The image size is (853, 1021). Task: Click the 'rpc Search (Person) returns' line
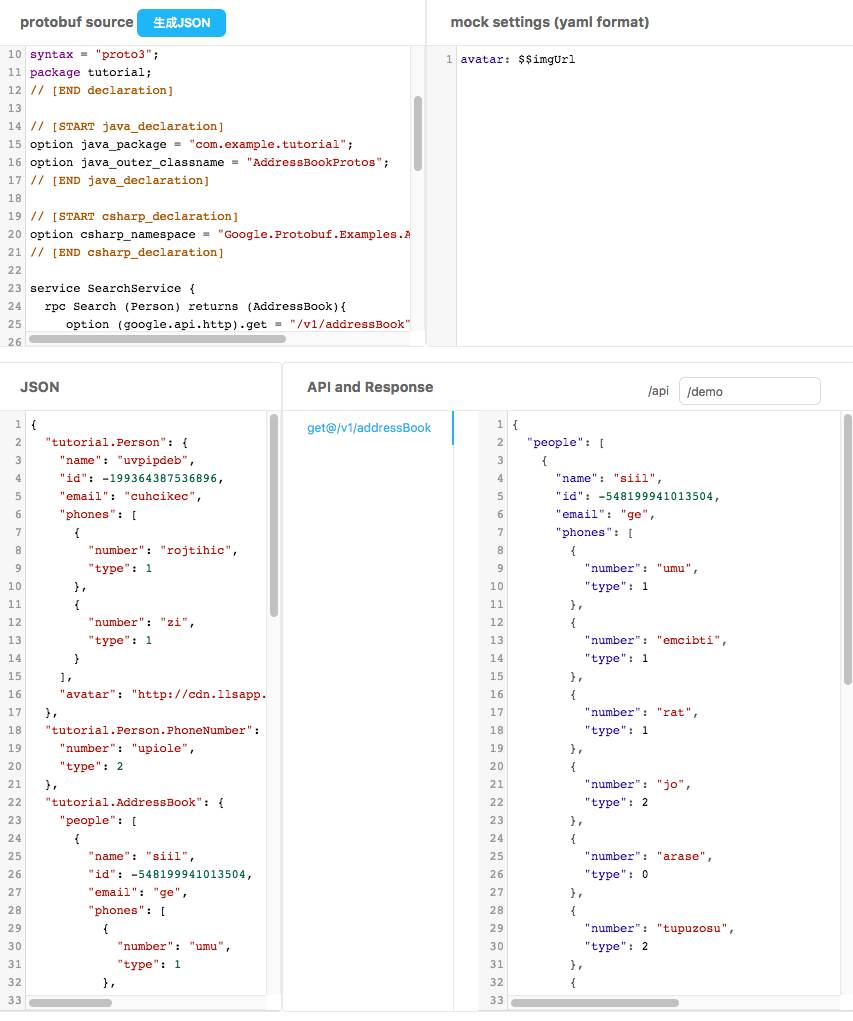[195, 306]
